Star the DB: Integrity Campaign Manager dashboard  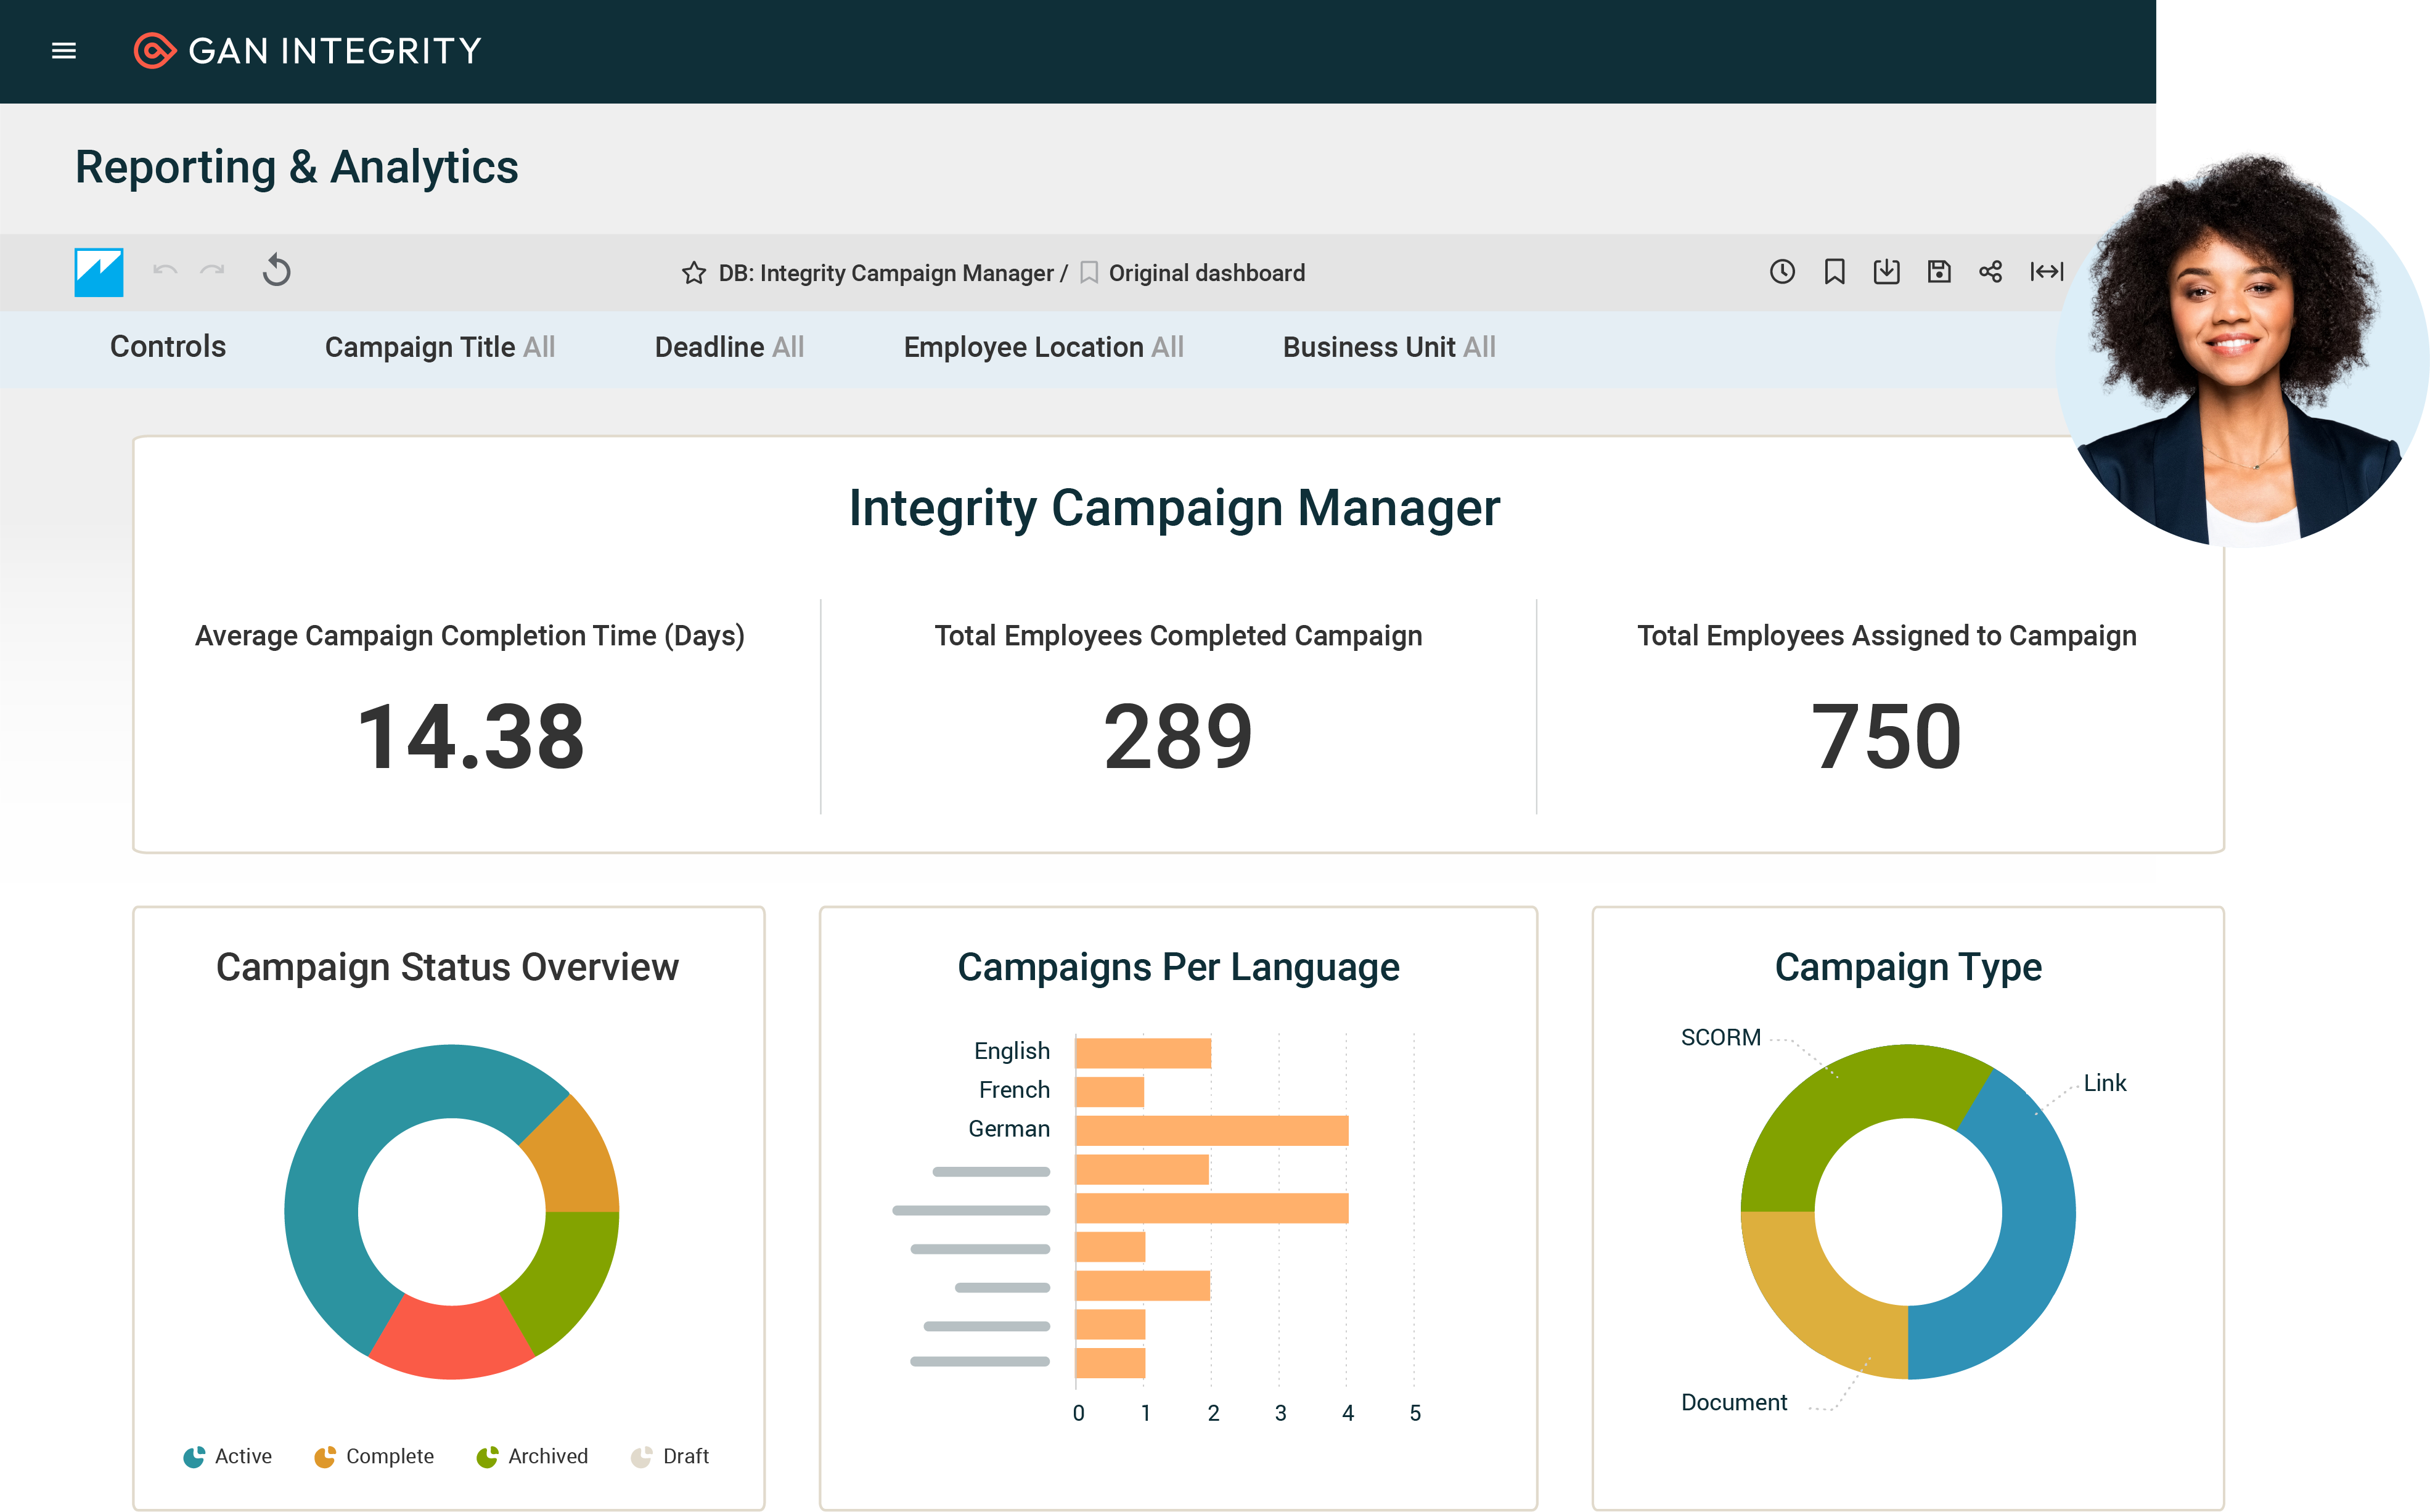tap(693, 272)
